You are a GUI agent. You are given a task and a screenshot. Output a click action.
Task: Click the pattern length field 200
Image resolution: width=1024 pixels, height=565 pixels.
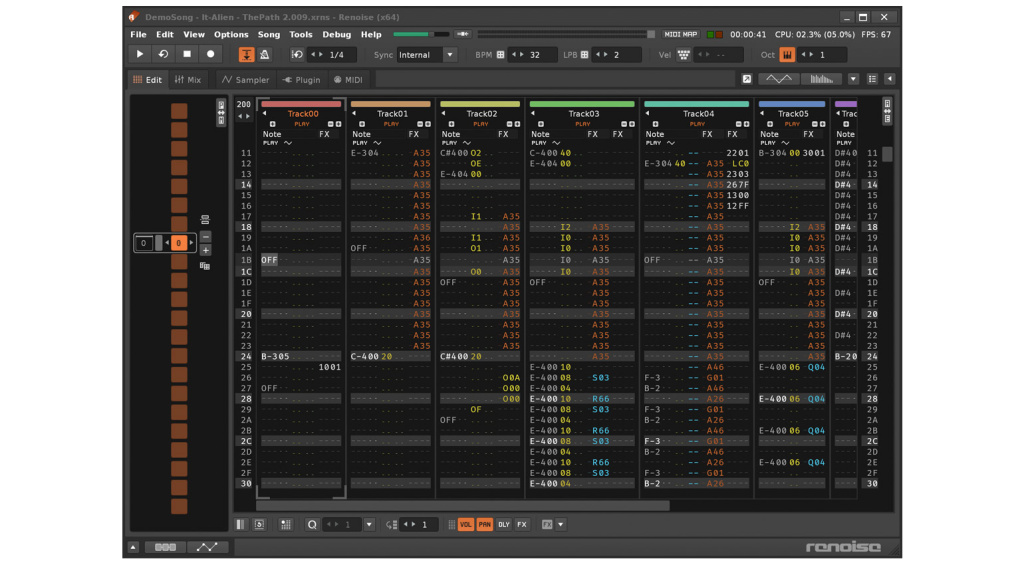pos(244,104)
